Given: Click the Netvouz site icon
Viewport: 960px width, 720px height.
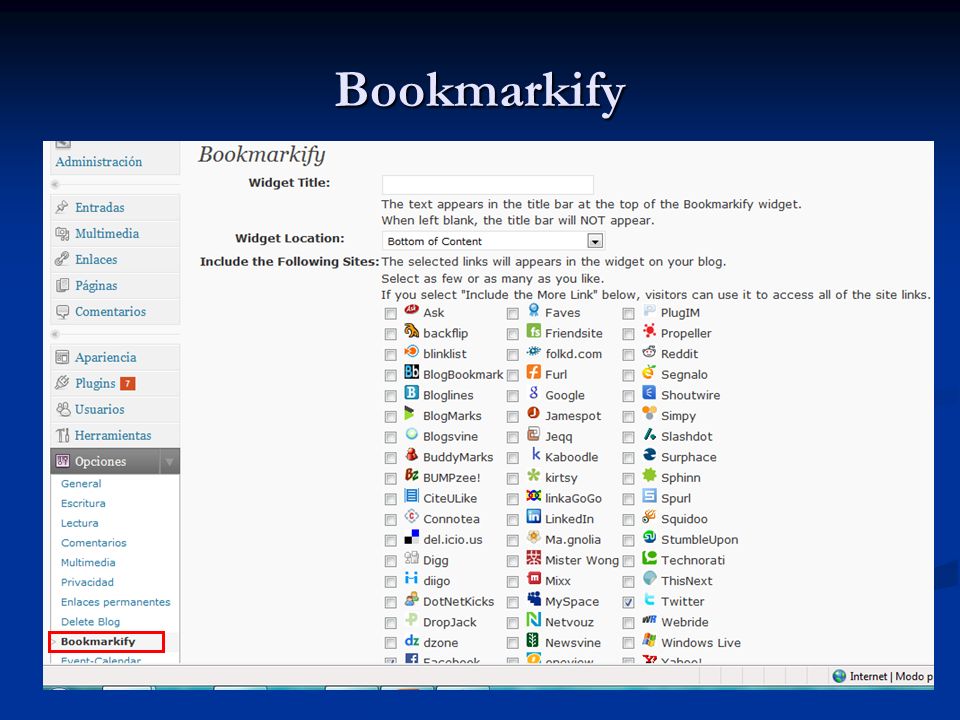Looking at the screenshot, I should [534, 621].
